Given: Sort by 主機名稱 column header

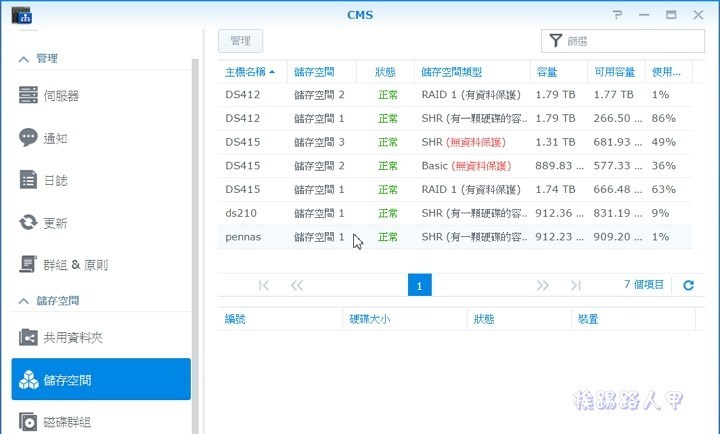Looking at the screenshot, I should coord(250,72).
